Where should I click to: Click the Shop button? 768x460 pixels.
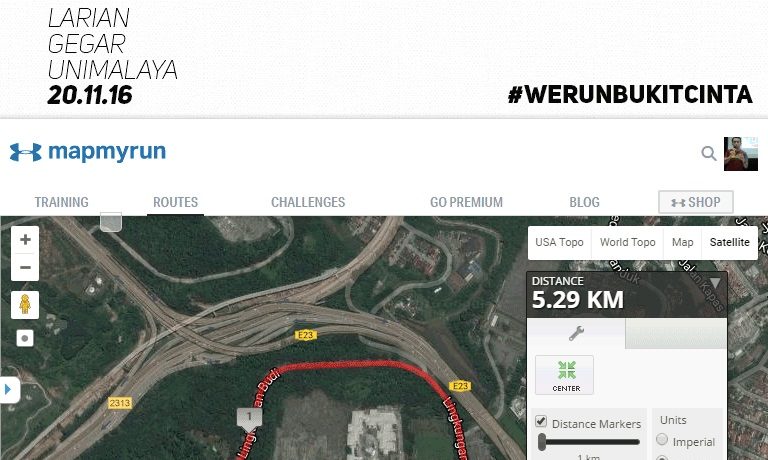(696, 202)
